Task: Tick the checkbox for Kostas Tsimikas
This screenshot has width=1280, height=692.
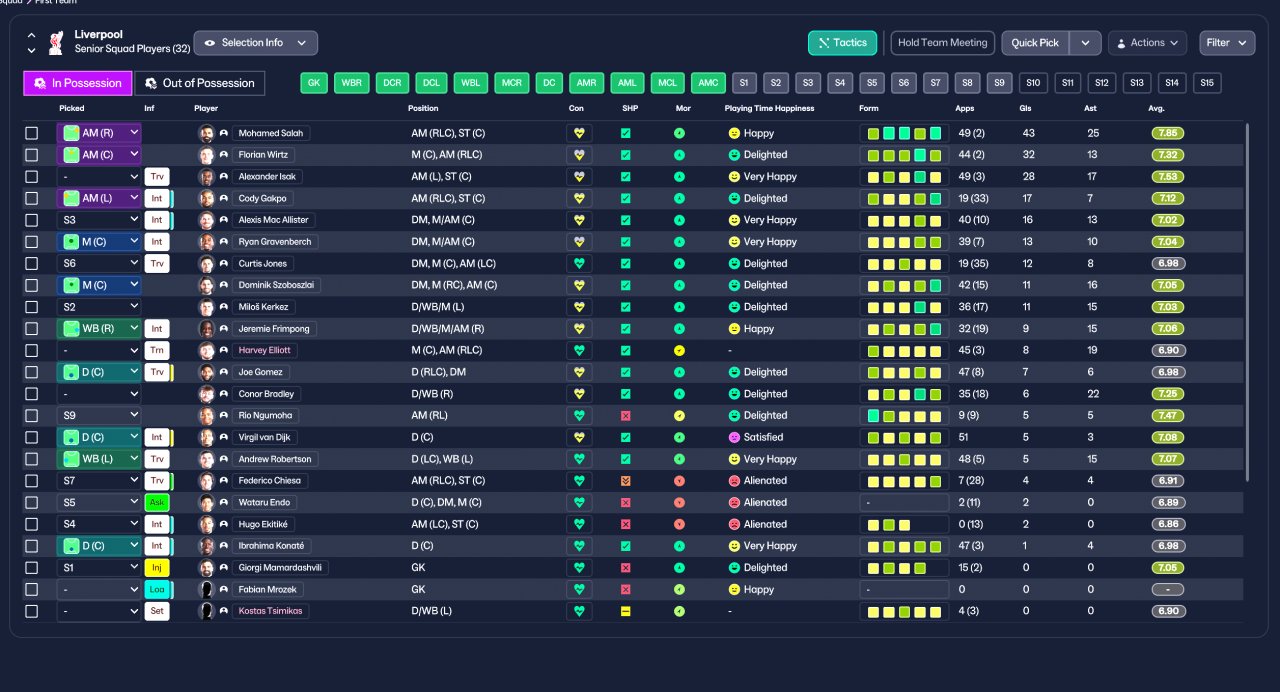Action: click(x=32, y=611)
